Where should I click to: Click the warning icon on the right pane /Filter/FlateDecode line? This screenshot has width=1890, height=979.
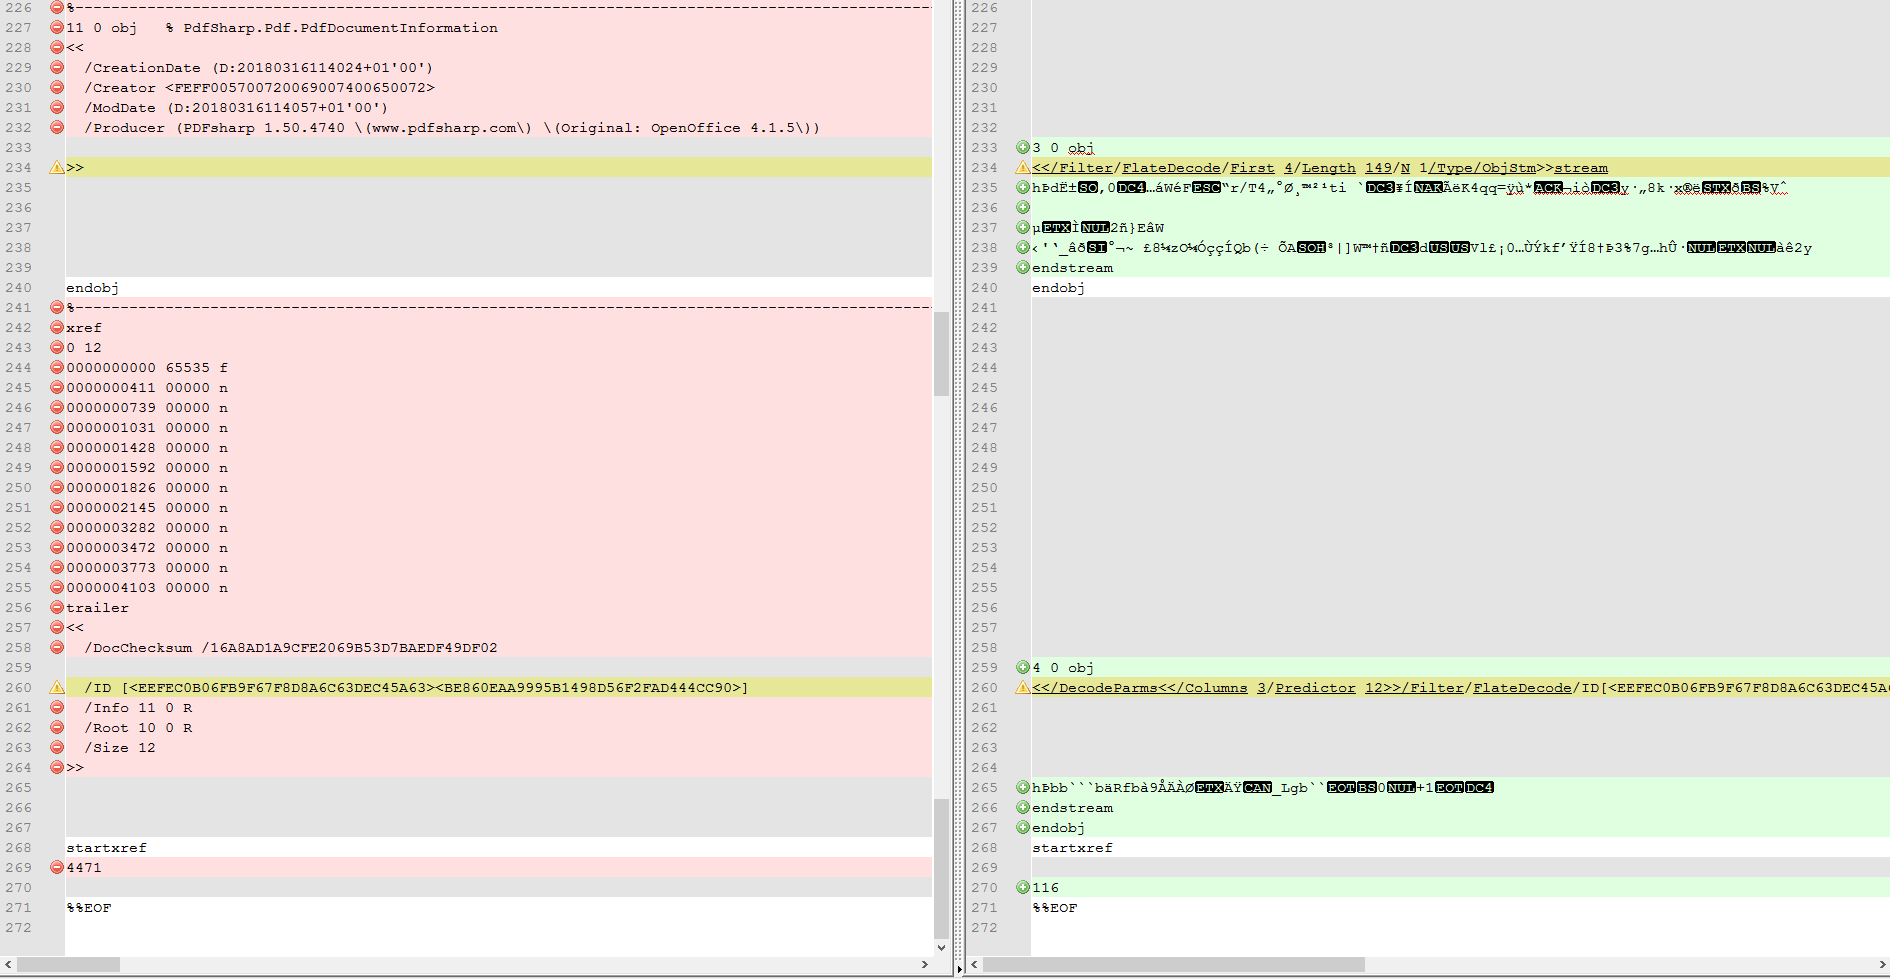click(x=1023, y=167)
